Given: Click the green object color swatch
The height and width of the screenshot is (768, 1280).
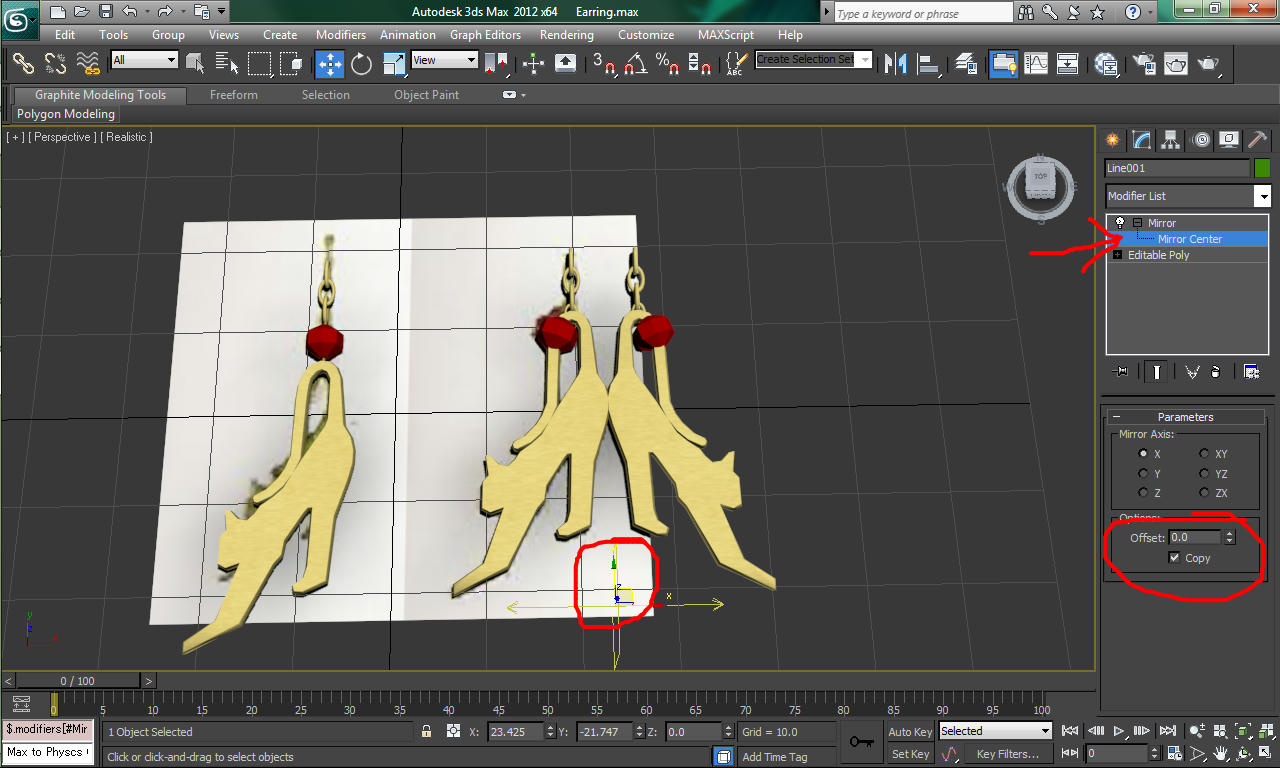Looking at the screenshot, I should (x=1262, y=168).
